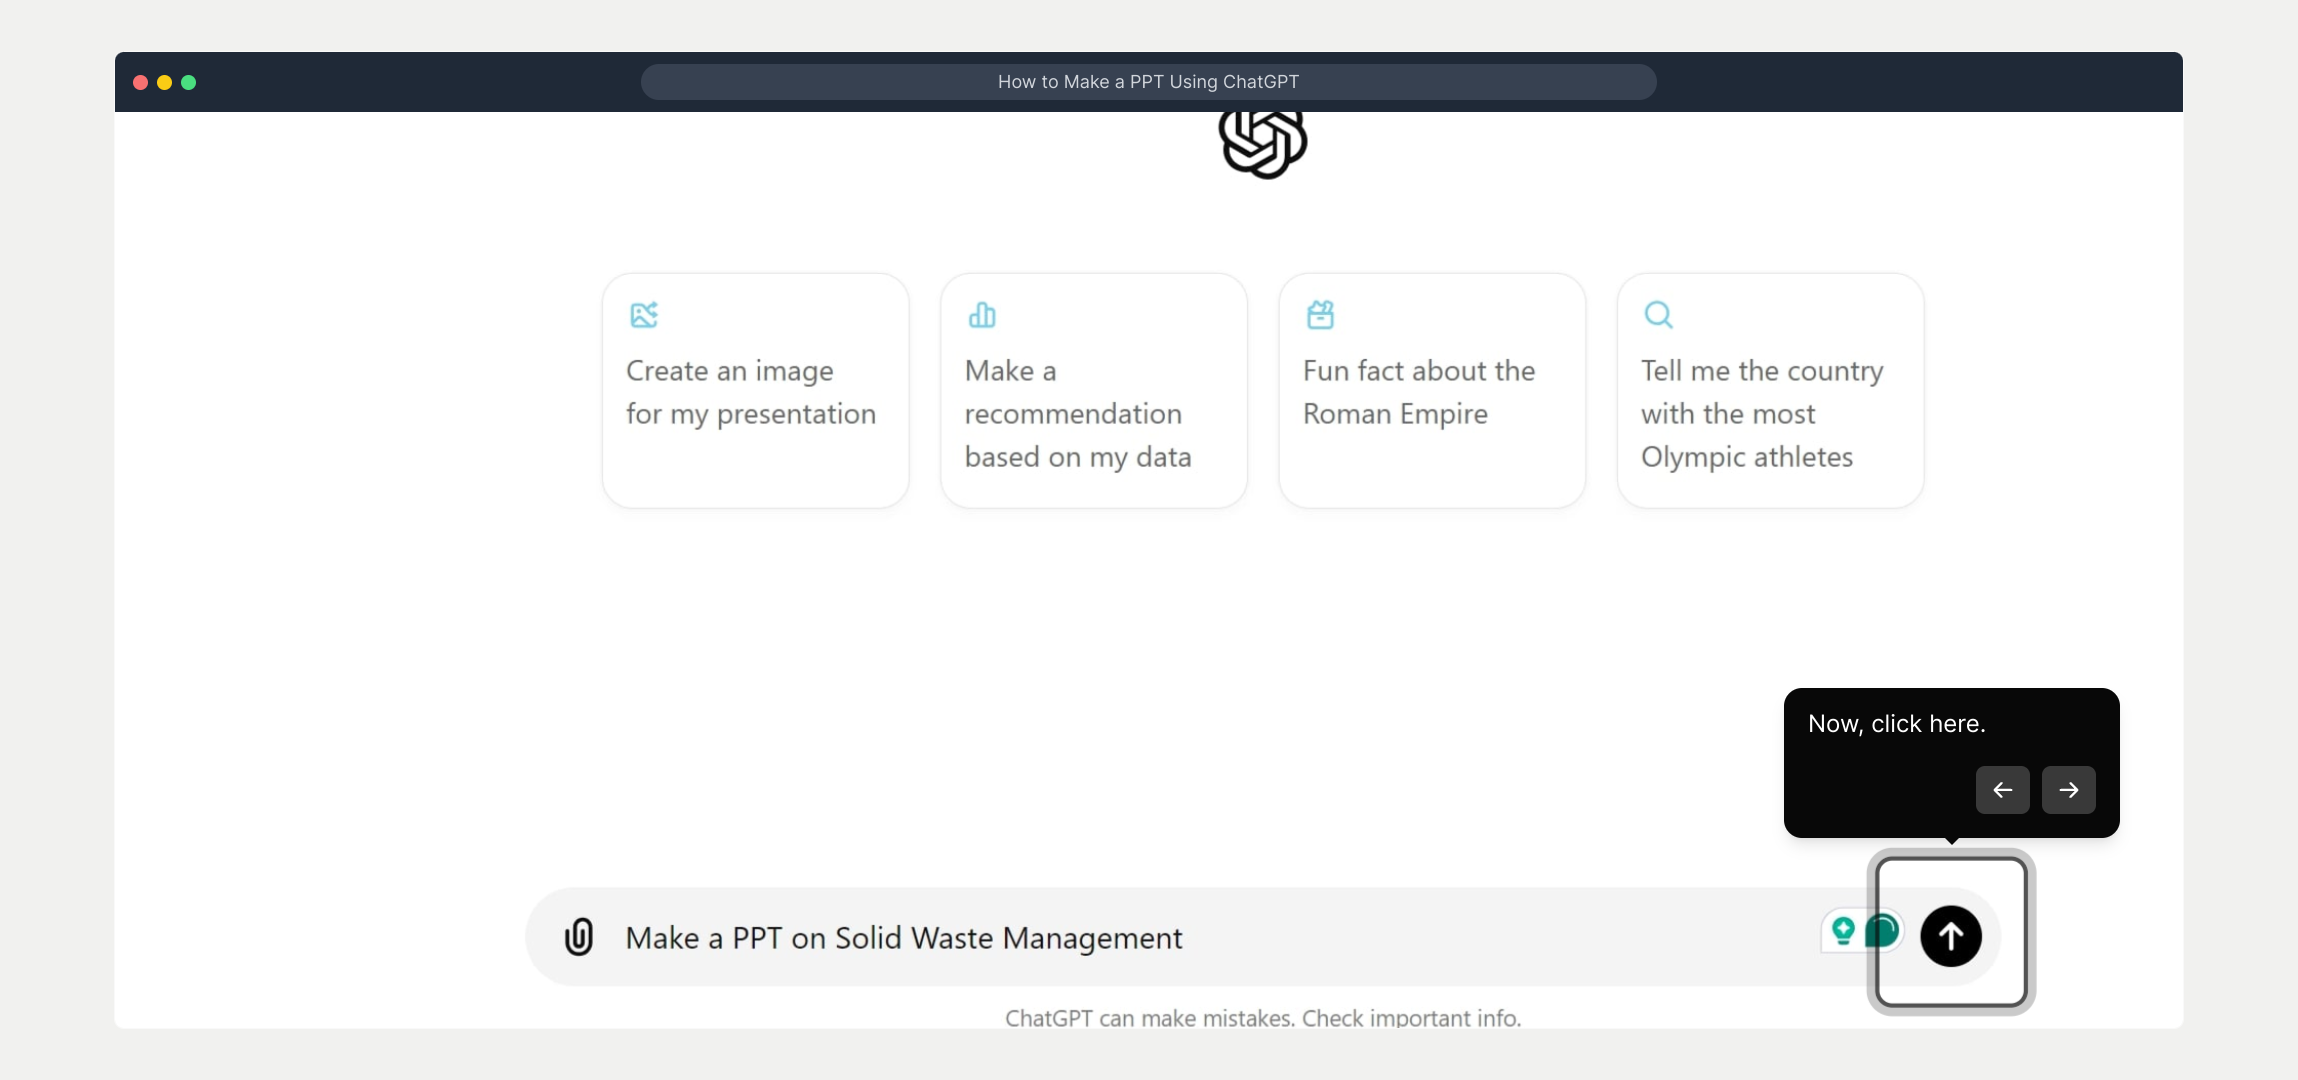Image resolution: width=2298 pixels, height=1080 pixels.
Task: Select the Olympic athletes suggestion card
Action: (1769, 391)
